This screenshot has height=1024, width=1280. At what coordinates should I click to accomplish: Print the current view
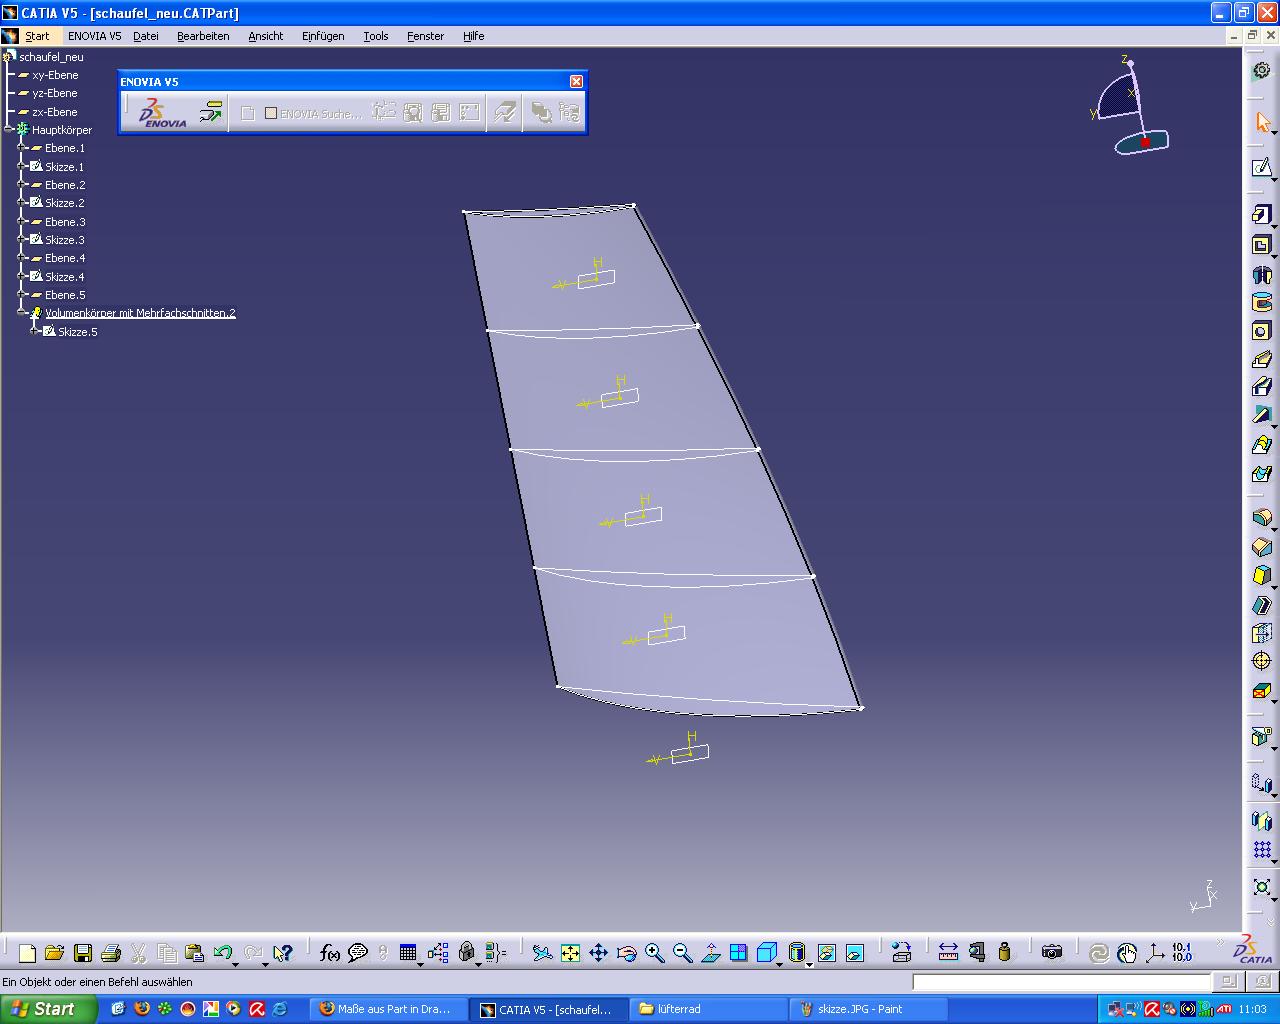click(x=111, y=953)
